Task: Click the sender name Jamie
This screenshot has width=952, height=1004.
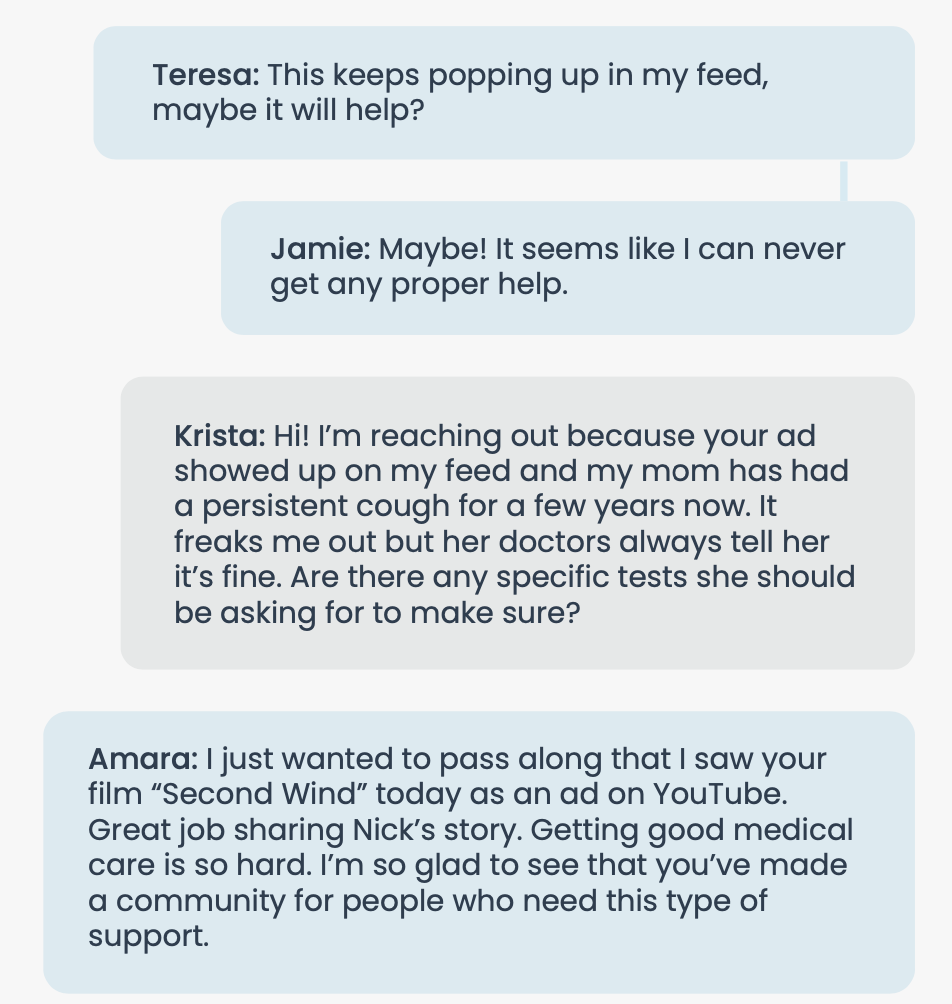Action: coord(320,249)
